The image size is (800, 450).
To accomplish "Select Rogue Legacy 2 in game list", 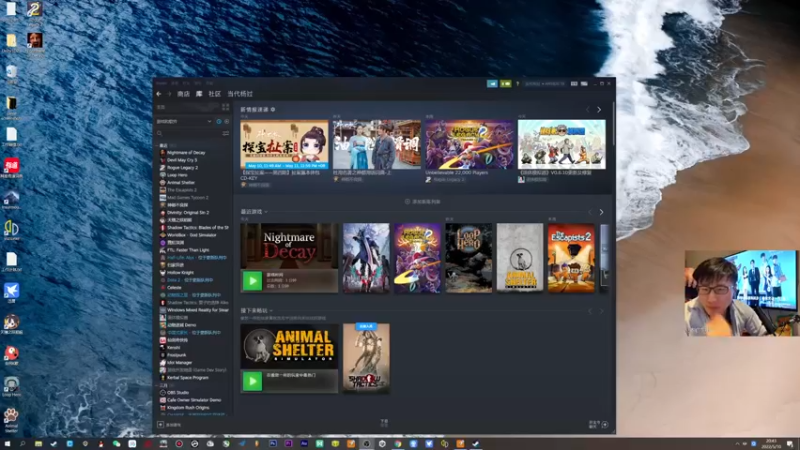I will [183, 167].
